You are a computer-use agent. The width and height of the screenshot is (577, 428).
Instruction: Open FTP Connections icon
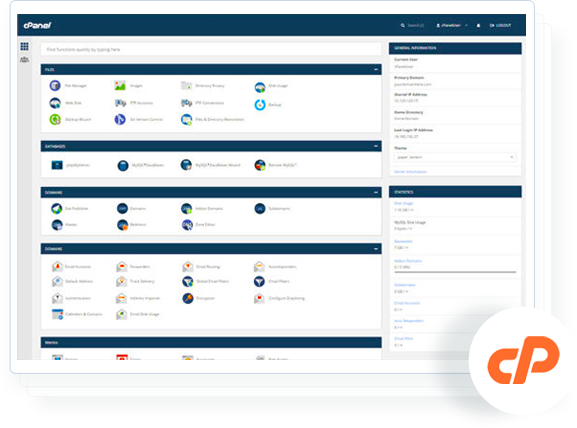click(x=187, y=103)
